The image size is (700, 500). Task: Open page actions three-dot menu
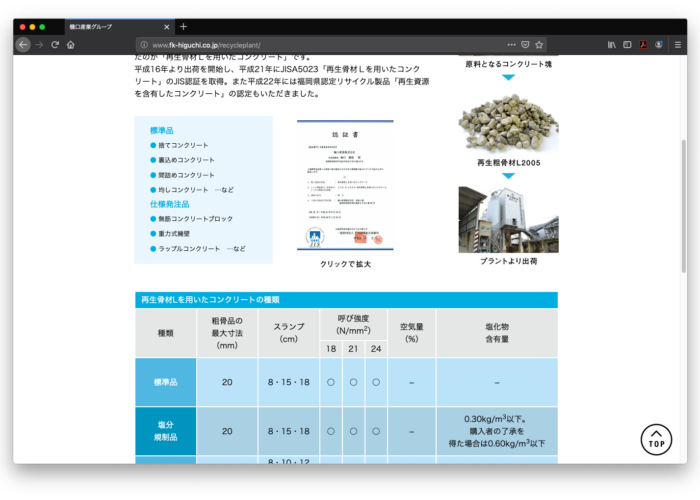pyautogui.click(x=511, y=45)
